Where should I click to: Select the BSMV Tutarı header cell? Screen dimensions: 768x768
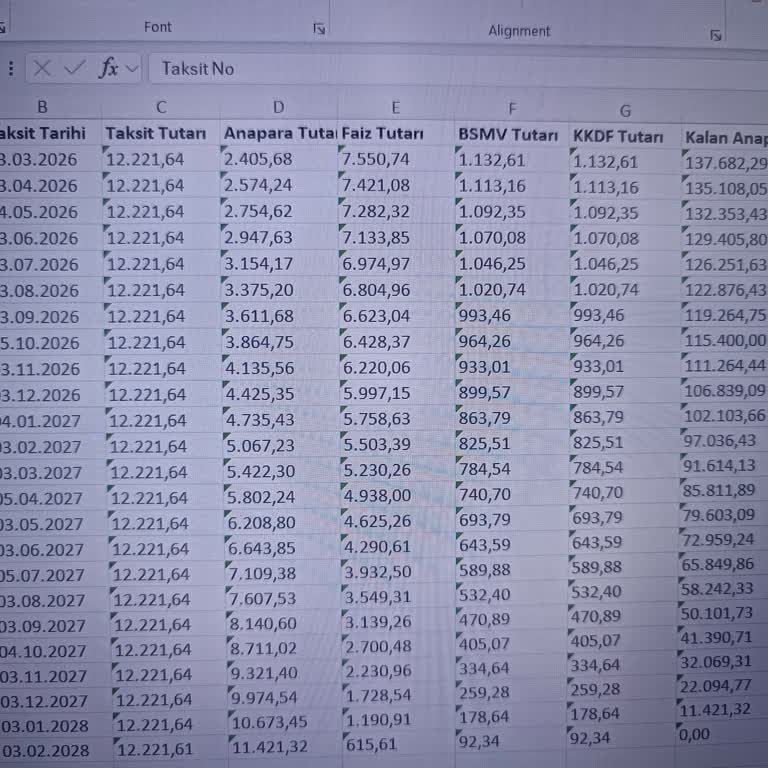click(x=512, y=134)
